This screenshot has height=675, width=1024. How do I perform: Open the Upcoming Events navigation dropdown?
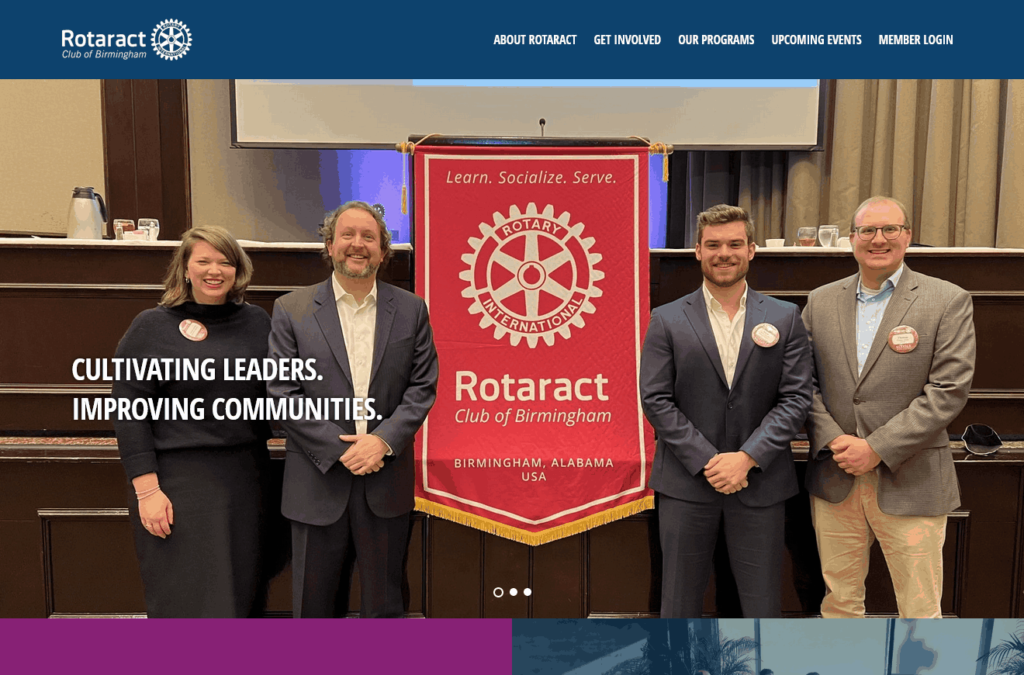tap(815, 40)
